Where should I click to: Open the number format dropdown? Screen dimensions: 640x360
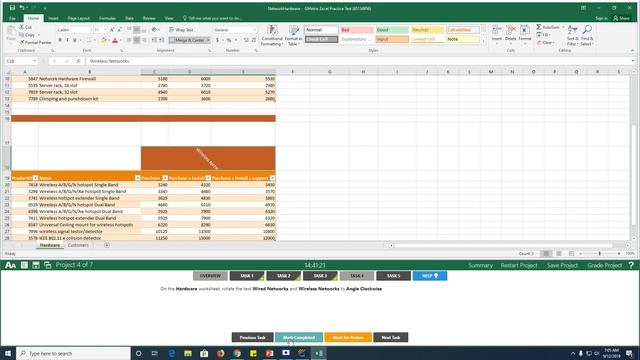[x=255, y=30]
